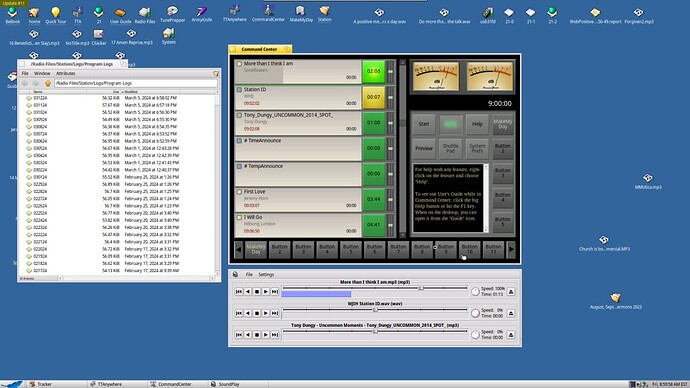
Task: Eject the WJIH Station ID deck
Action: click(x=511, y=313)
